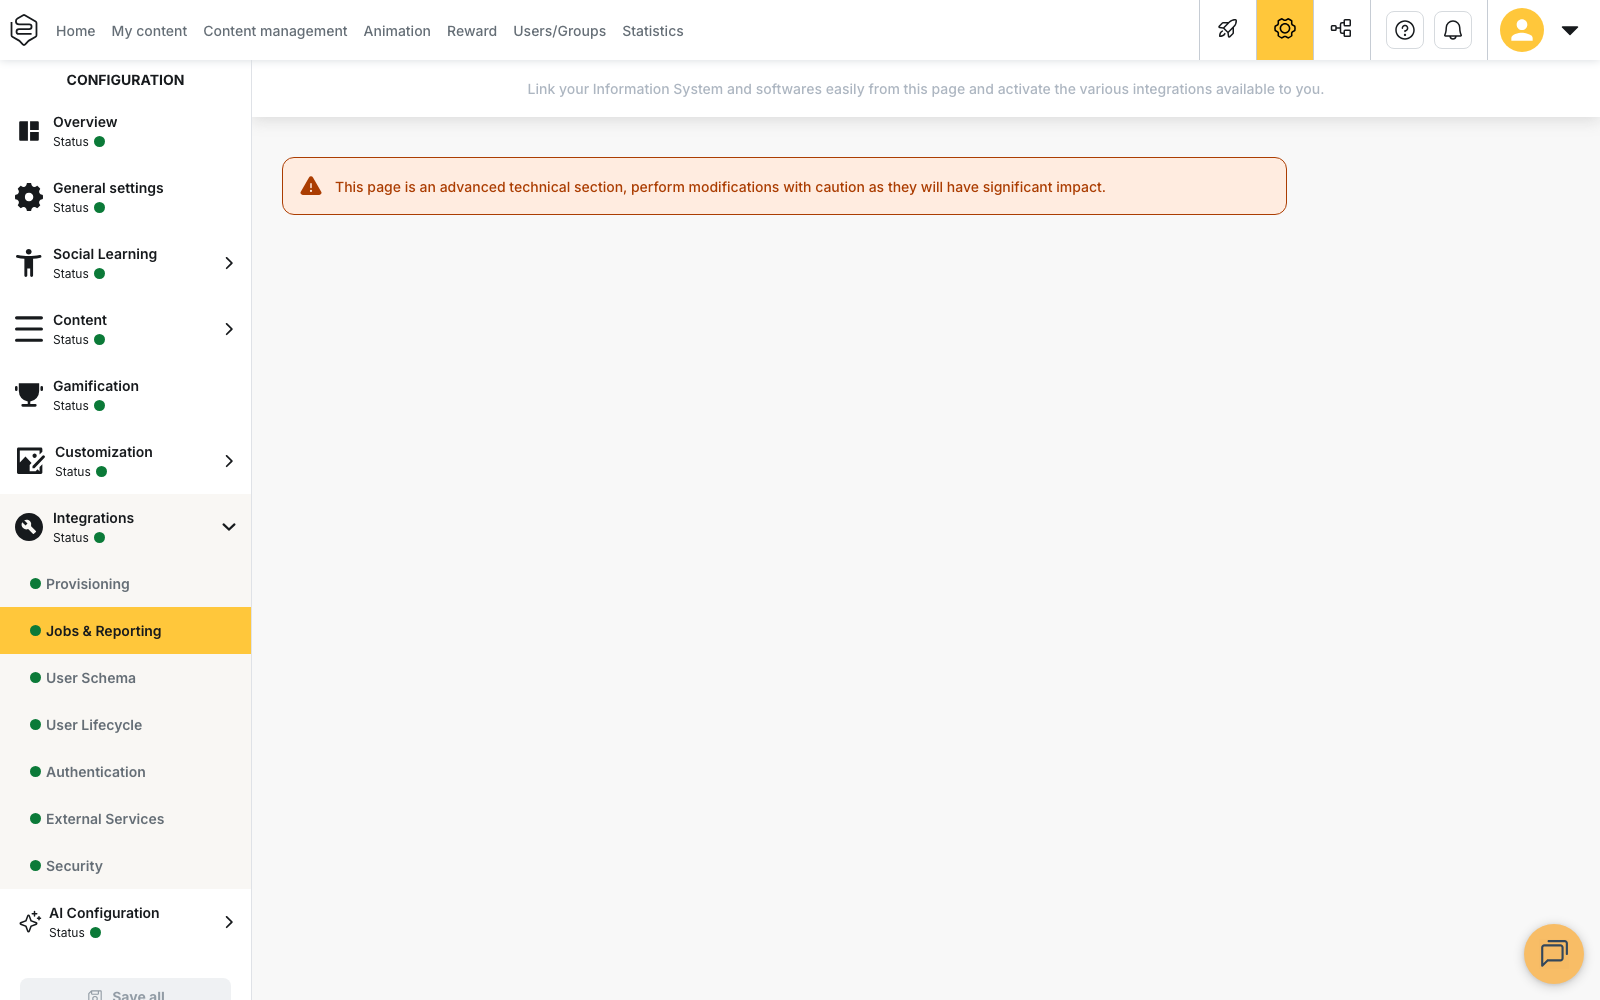
Task: Open Content management menu
Action: point(275,31)
